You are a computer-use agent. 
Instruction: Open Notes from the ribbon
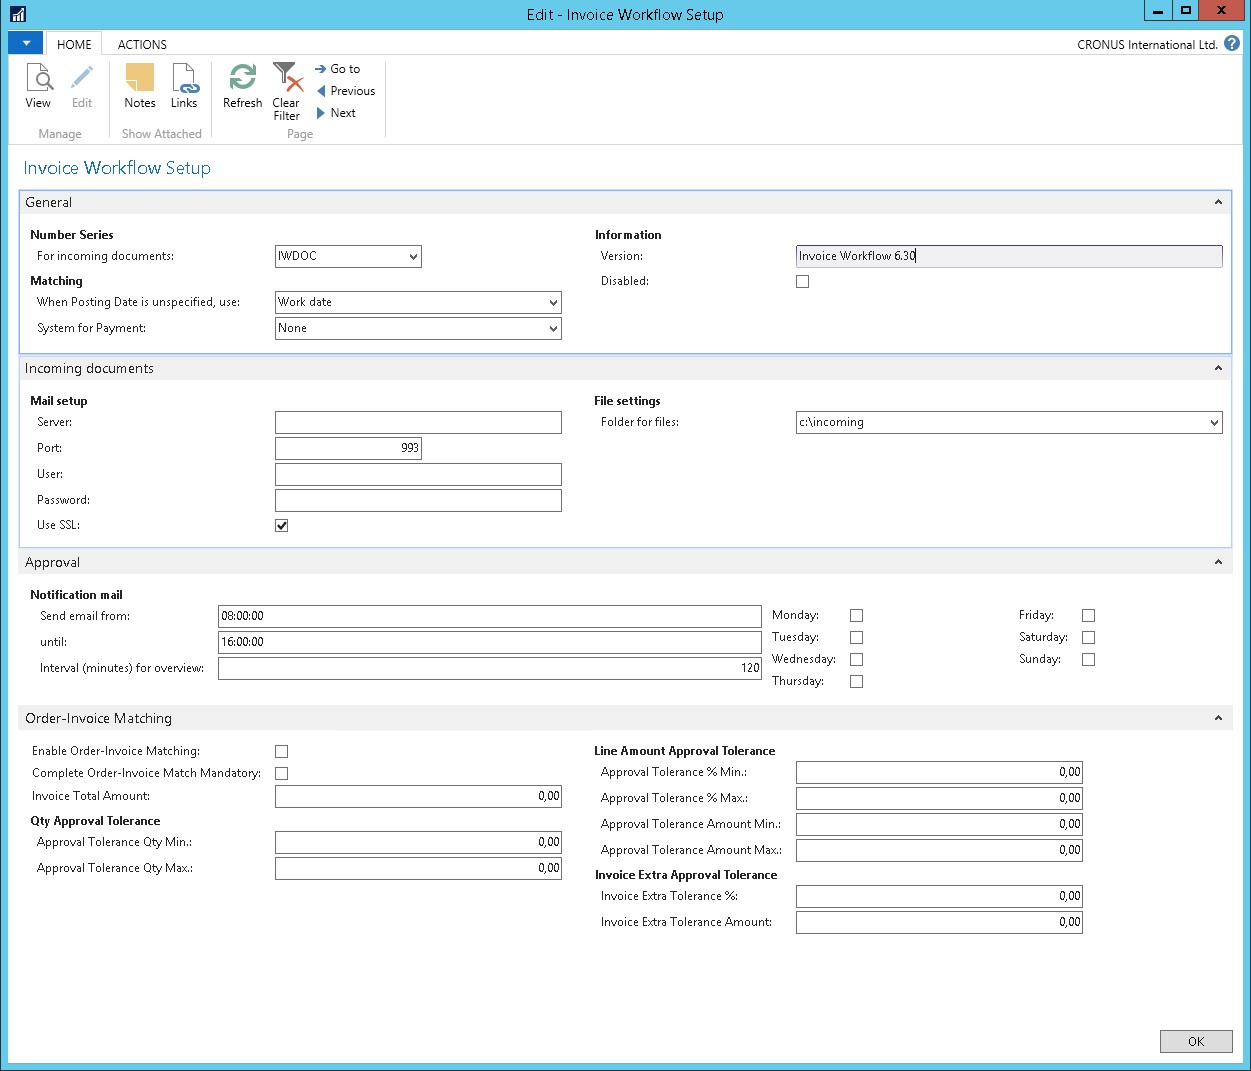[140, 86]
